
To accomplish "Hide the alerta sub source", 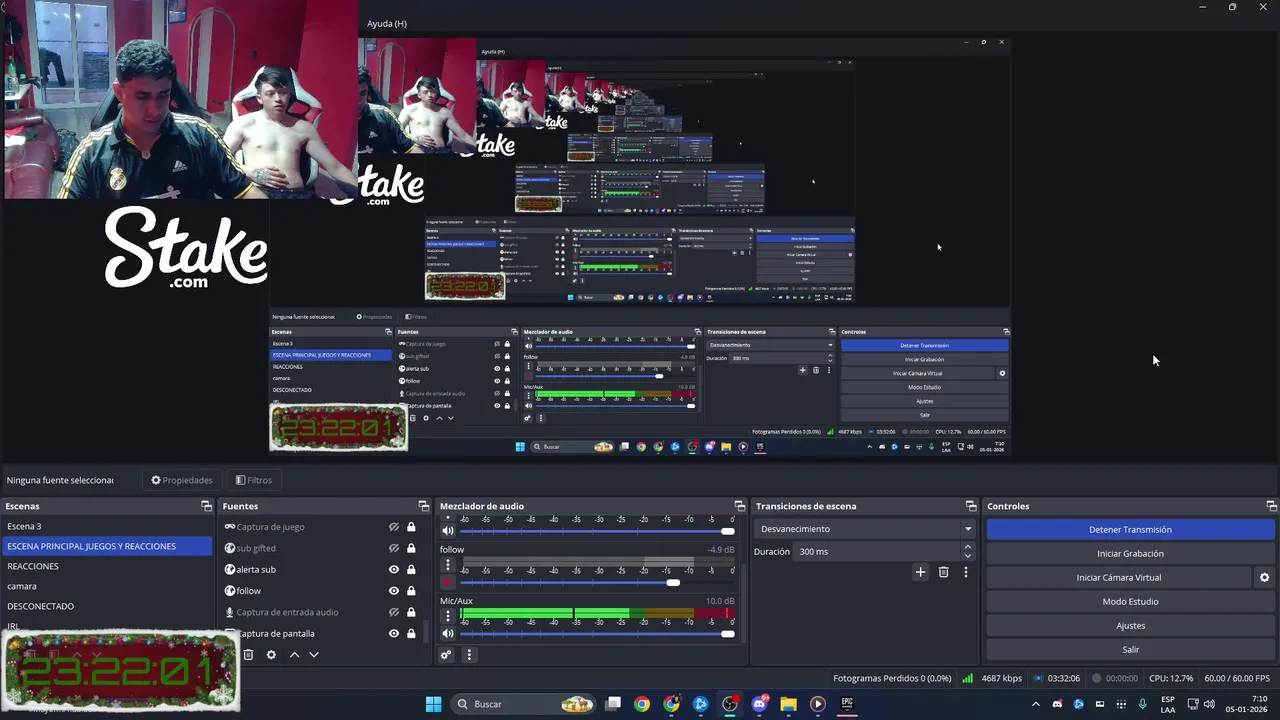I will 394,569.
